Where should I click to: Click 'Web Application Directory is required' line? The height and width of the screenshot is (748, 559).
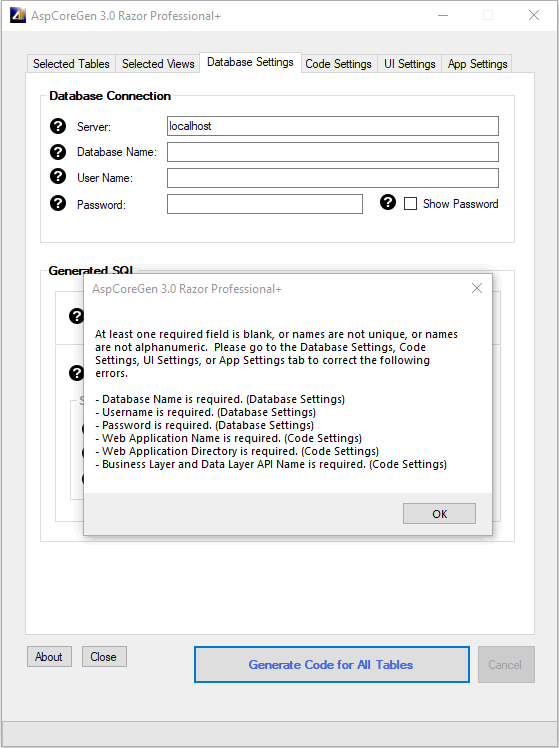[x=237, y=451]
